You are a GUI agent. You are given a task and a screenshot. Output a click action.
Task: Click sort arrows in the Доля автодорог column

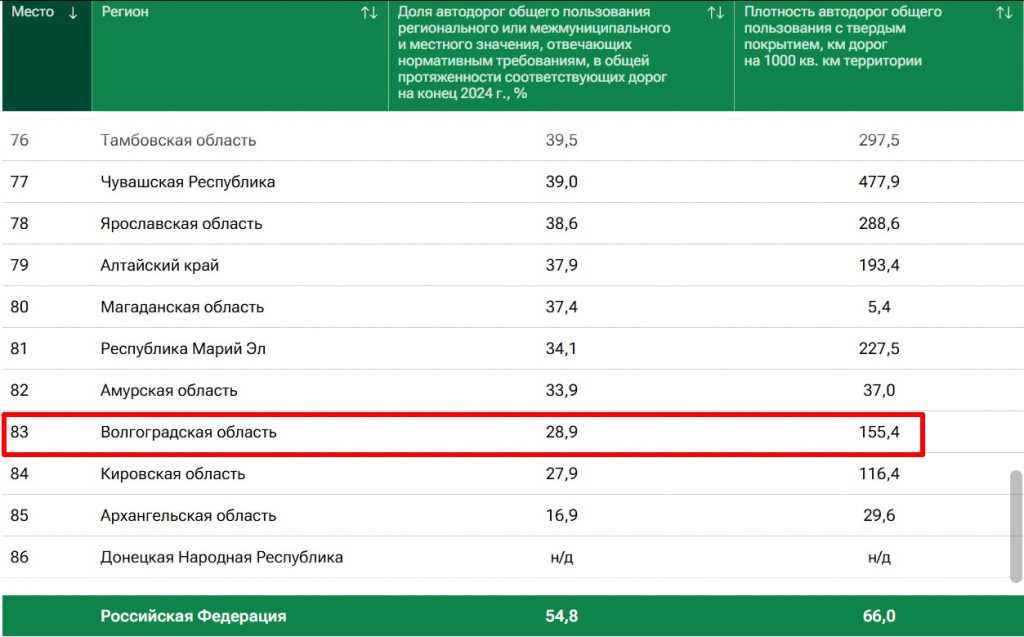[x=715, y=13]
